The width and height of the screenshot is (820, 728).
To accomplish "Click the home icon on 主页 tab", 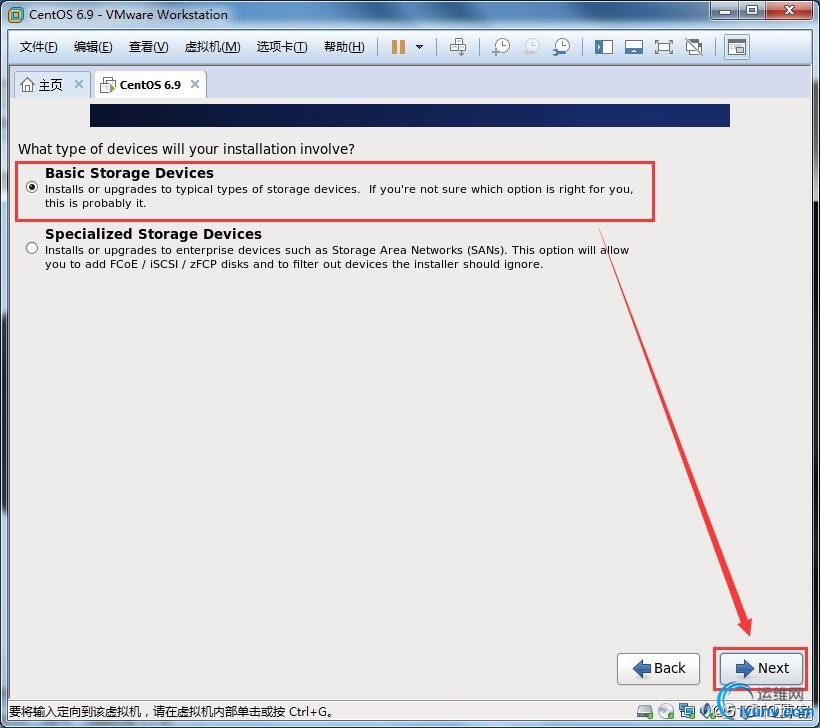I will 27,85.
